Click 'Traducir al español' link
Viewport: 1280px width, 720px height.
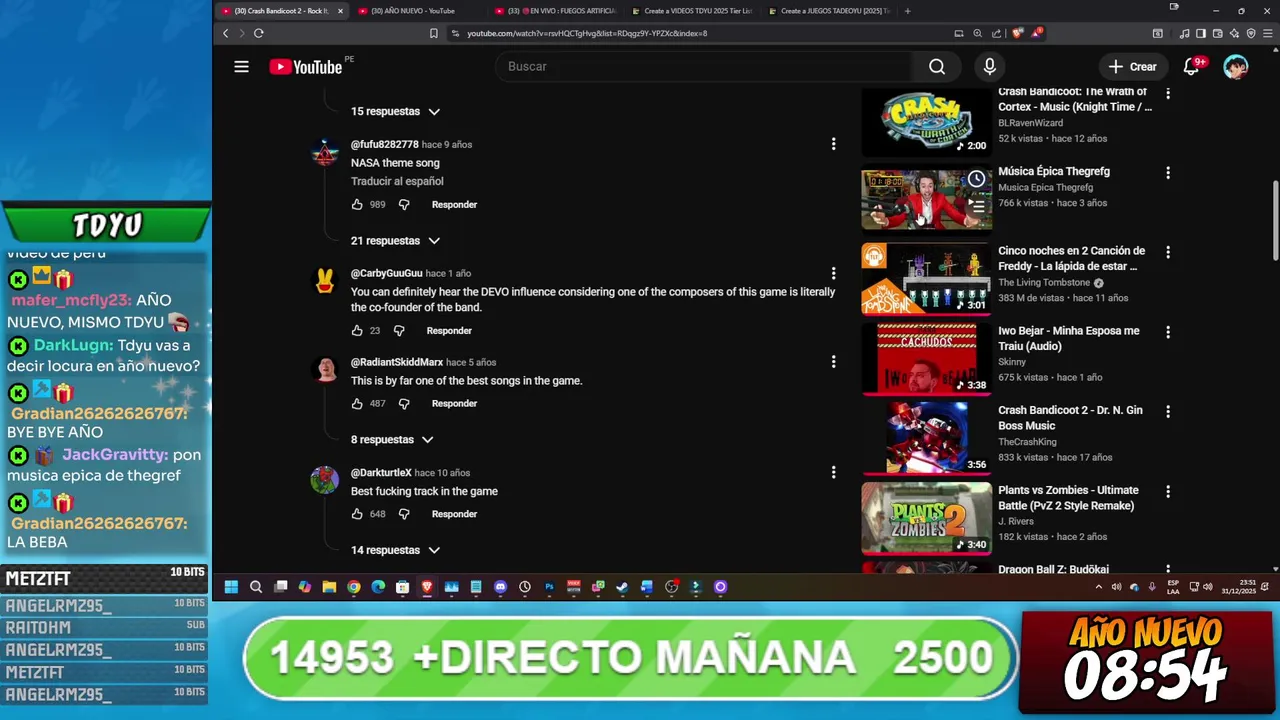(x=397, y=181)
